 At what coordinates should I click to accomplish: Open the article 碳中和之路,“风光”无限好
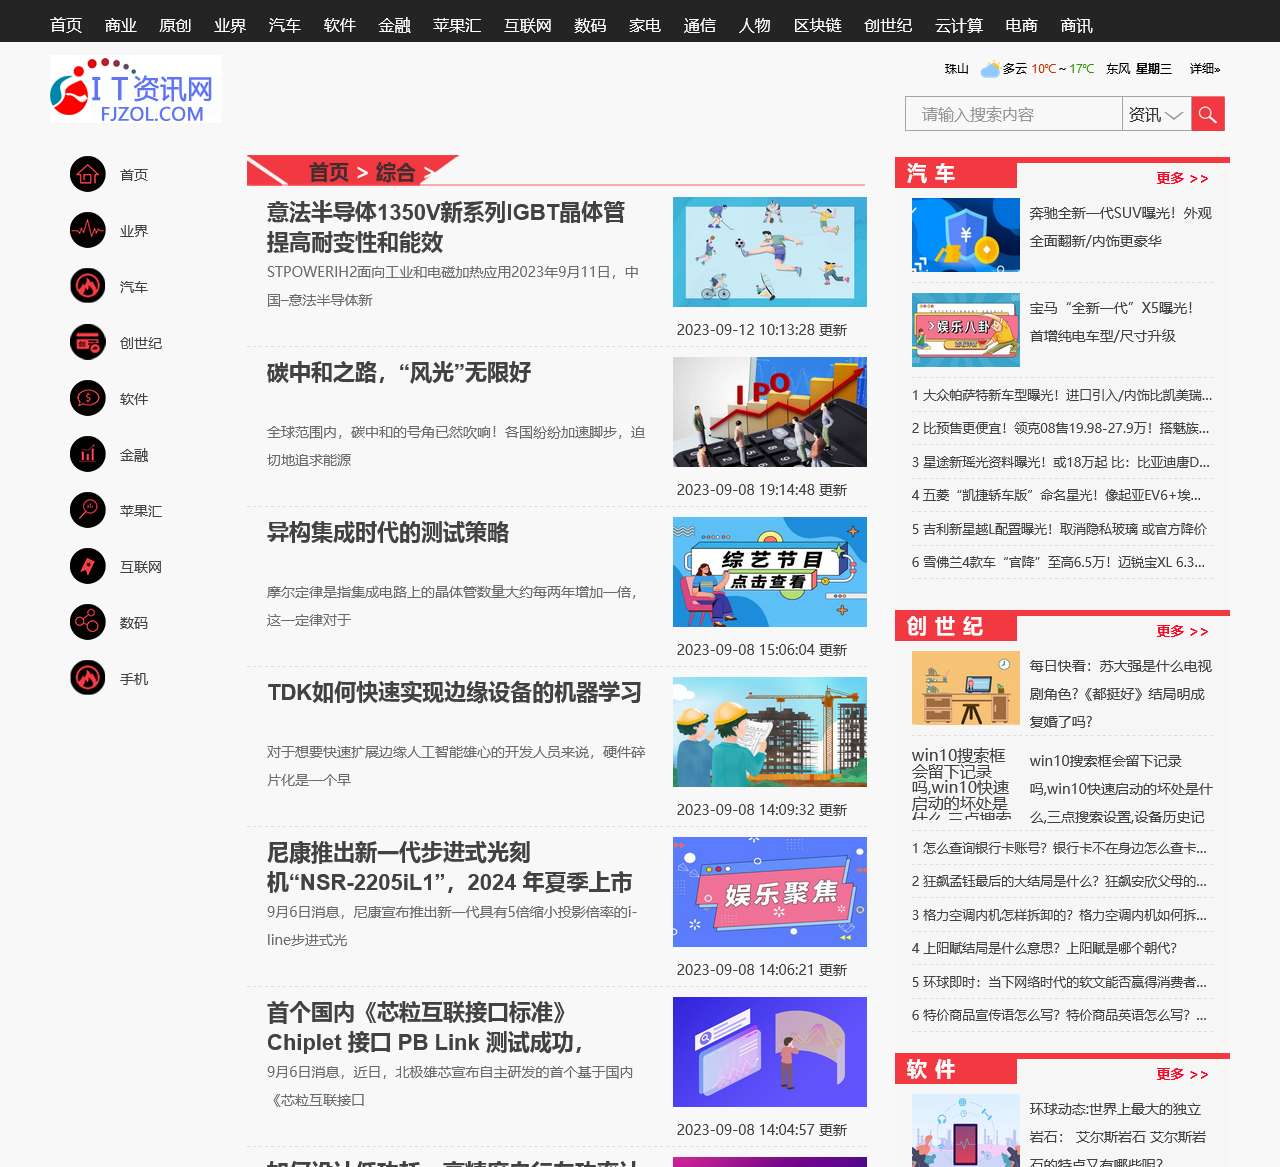click(x=399, y=373)
